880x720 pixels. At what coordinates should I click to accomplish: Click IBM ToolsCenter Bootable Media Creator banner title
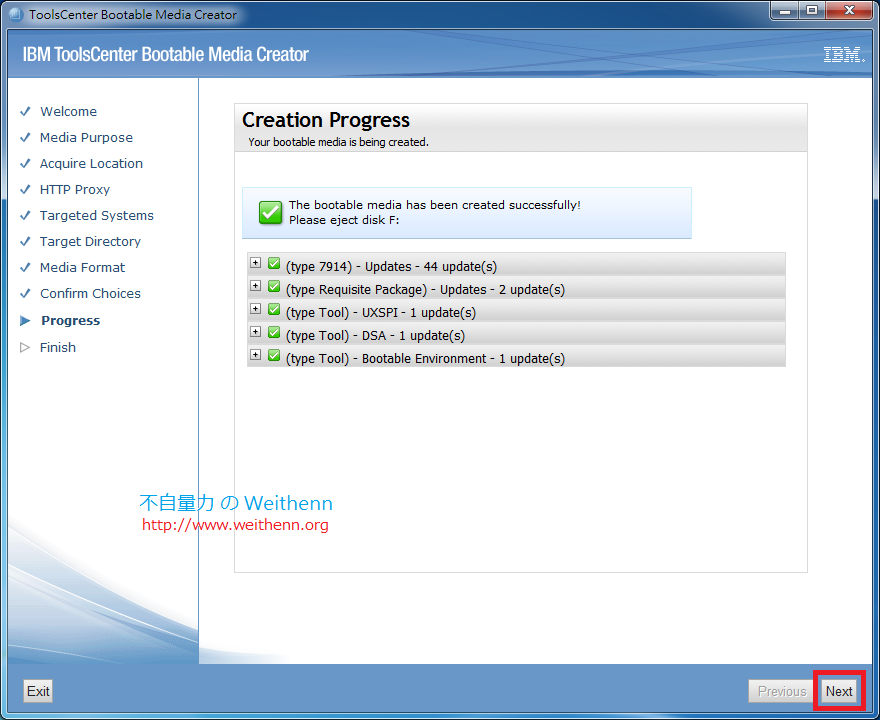(166, 54)
